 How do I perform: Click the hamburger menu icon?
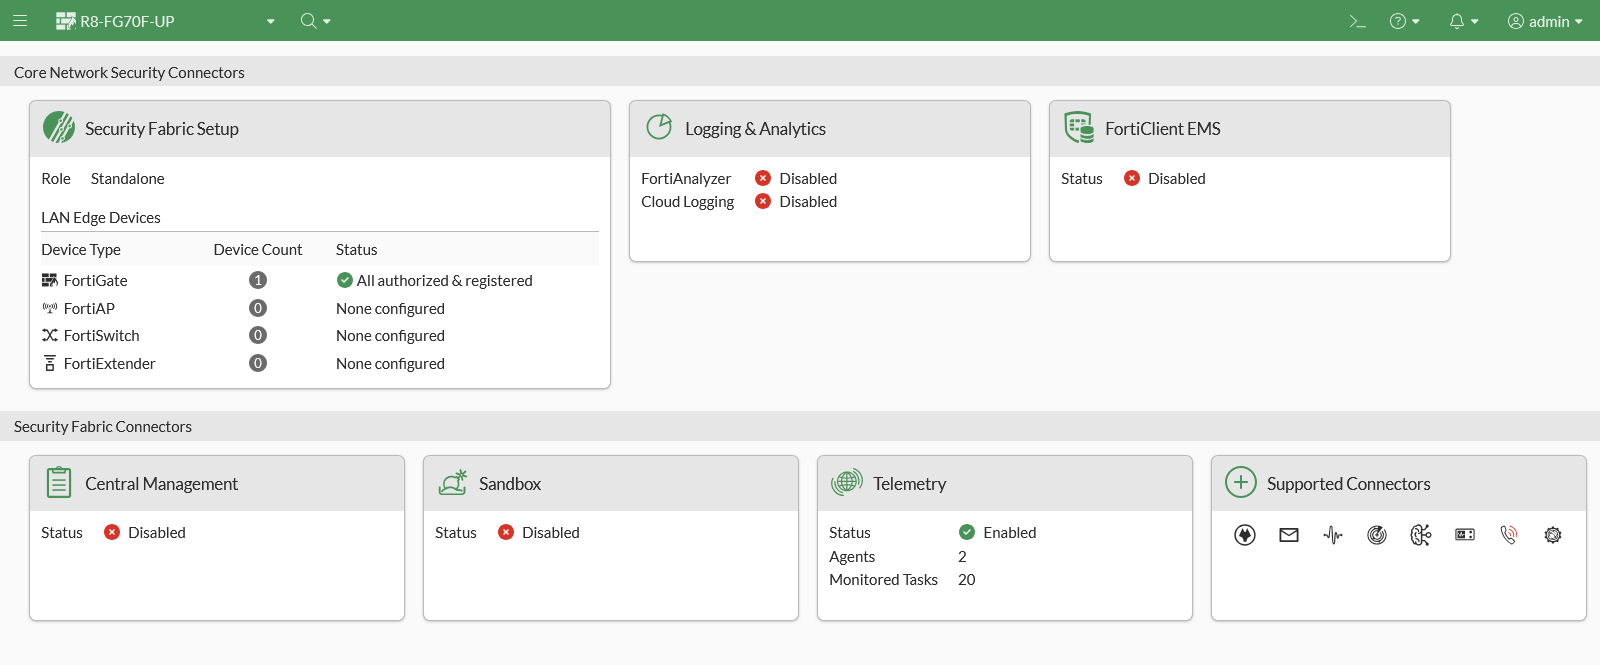20,21
